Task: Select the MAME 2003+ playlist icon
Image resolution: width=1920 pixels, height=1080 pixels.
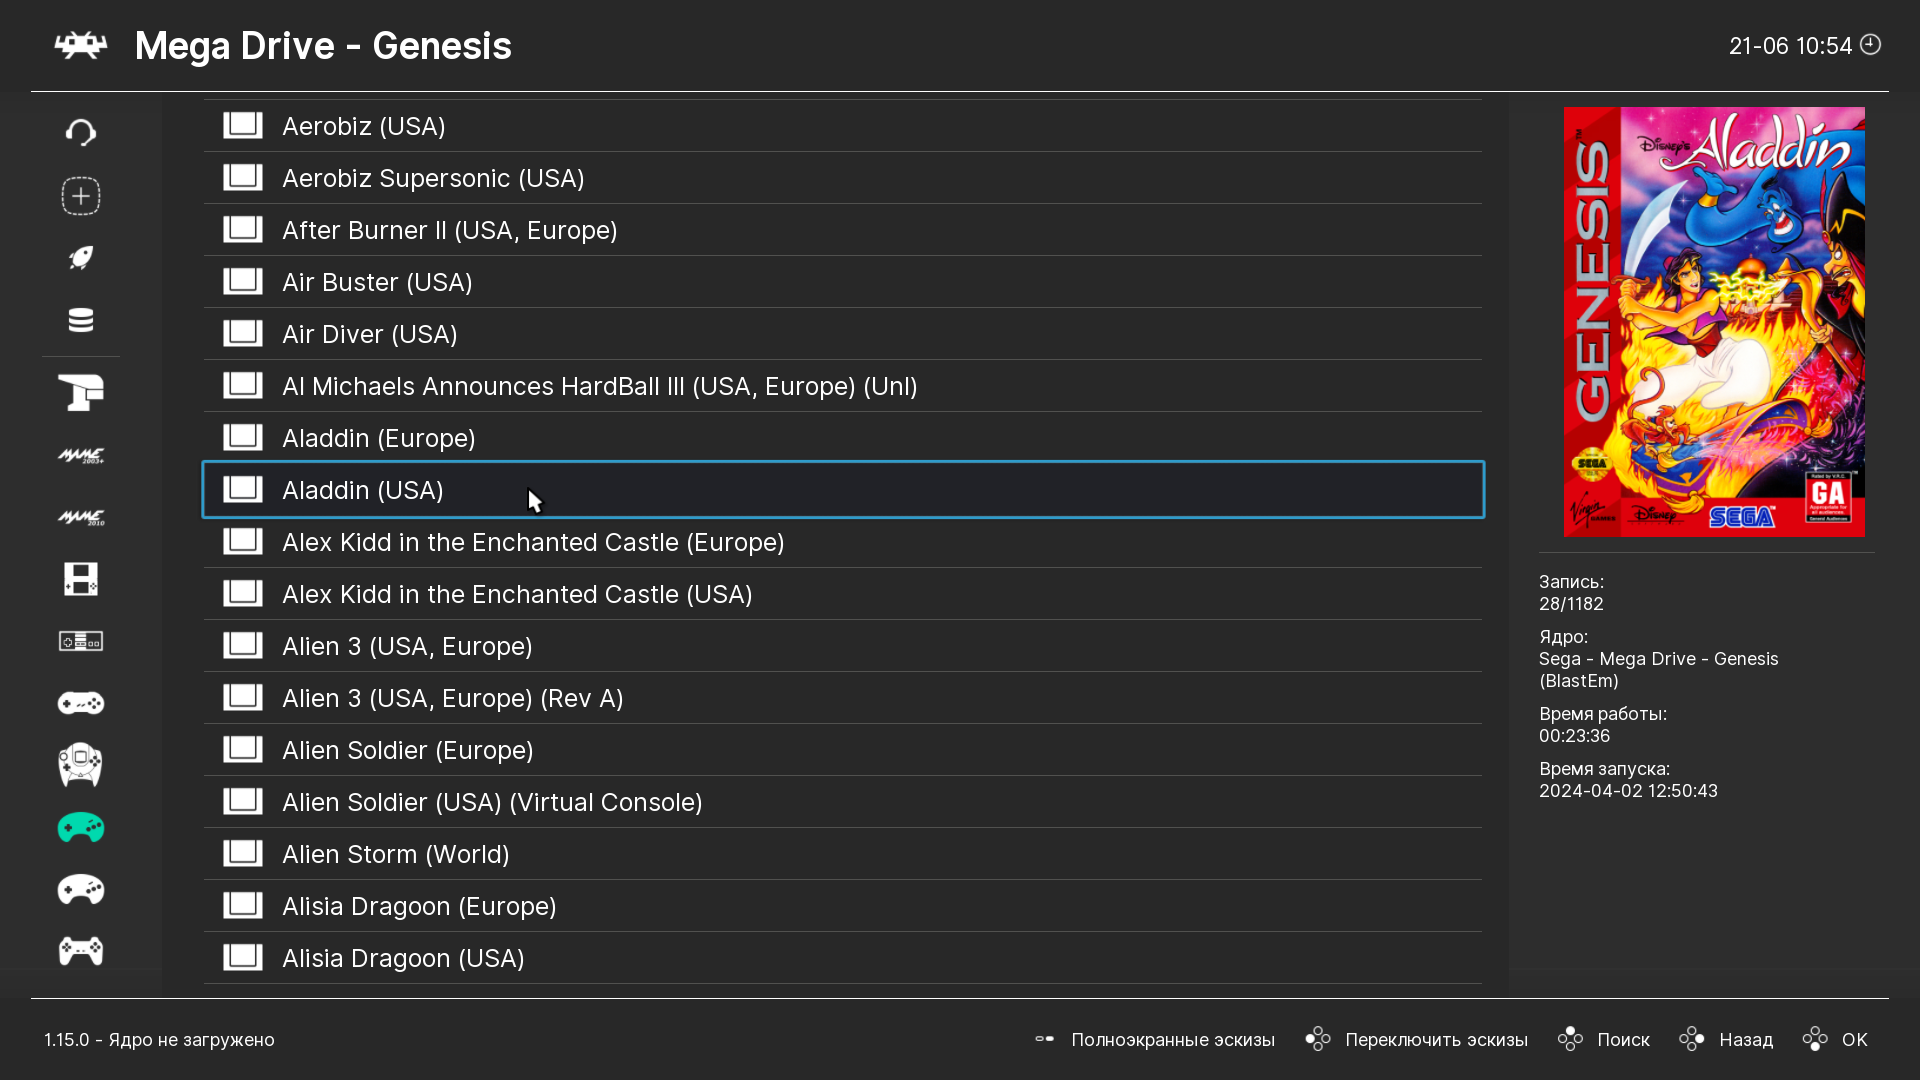Action: [x=81, y=456]
